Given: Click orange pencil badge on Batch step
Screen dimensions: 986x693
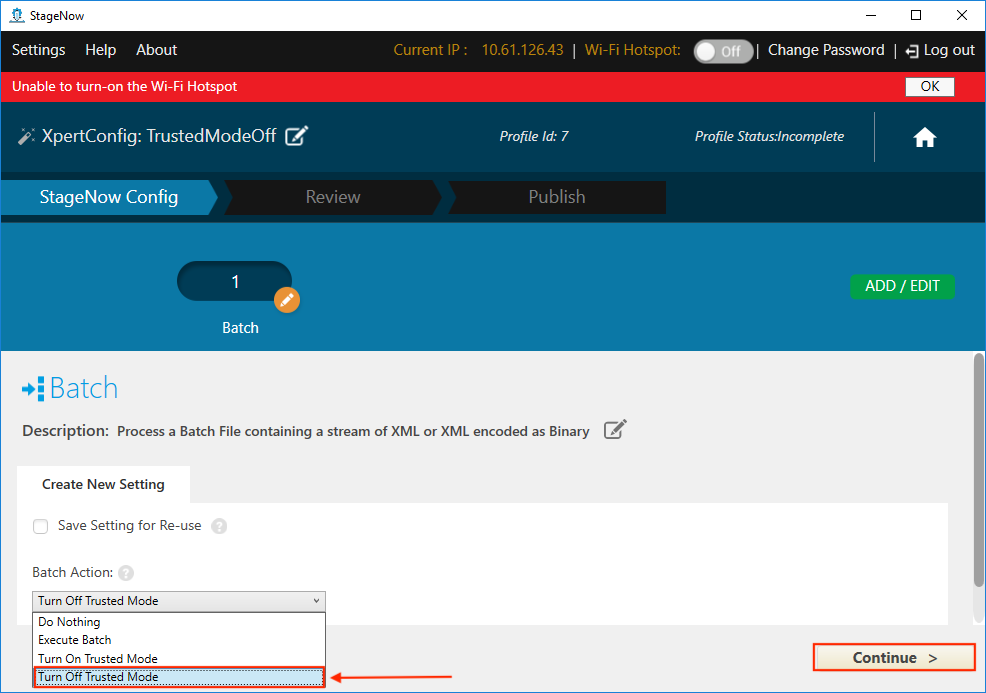Looking at the screenshot, I should [x=287, y=299].
